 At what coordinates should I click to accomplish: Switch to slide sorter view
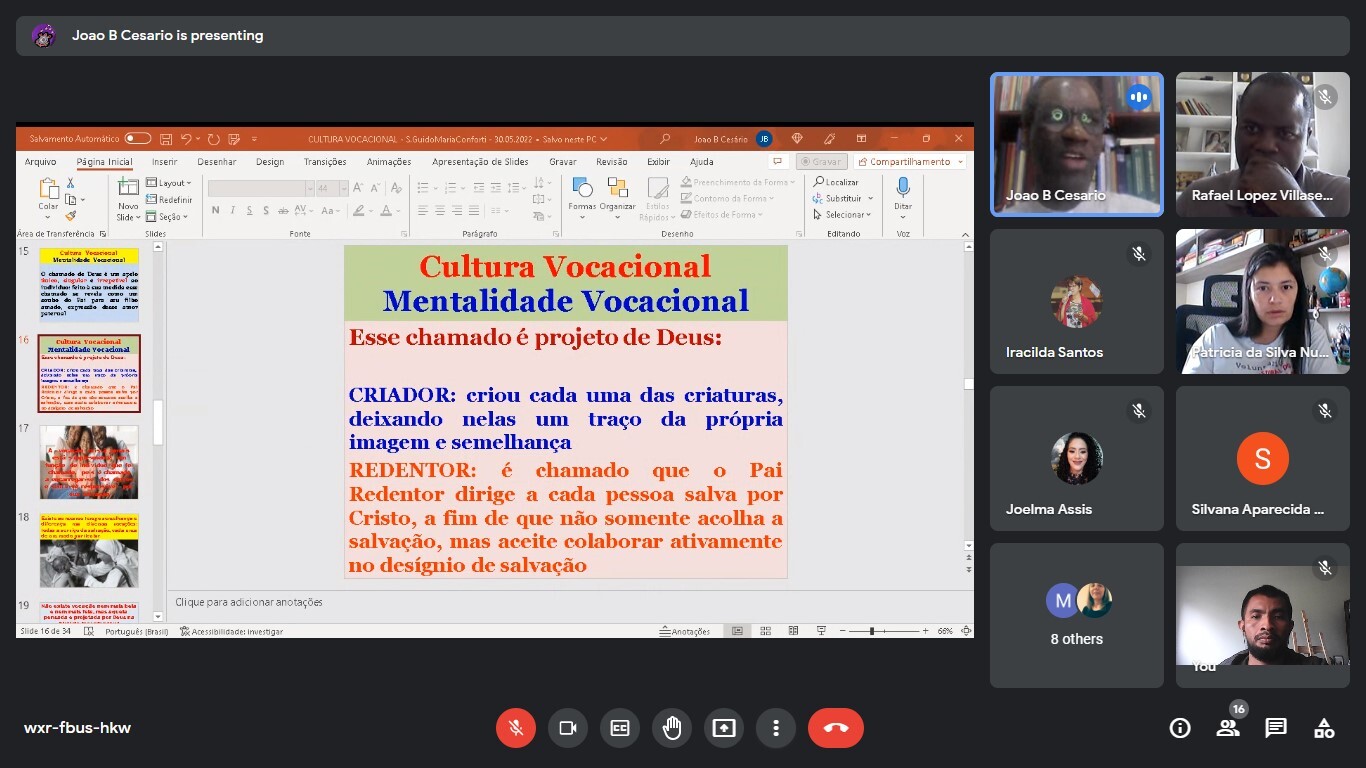tap(765, 631)
